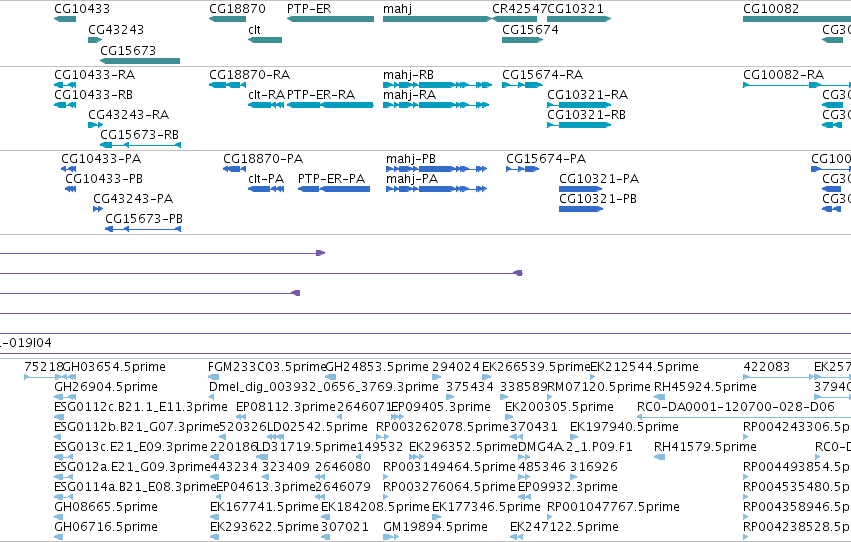
Task: Select the EK167741.5prime EST label
Action: (264, 507)
